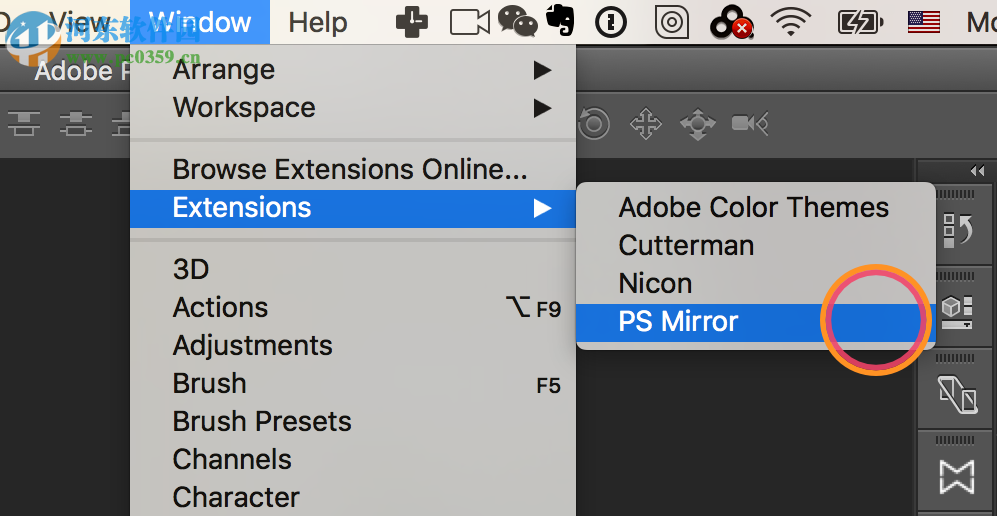Open the WeChat menu bar icon

[x=518, y=21]
